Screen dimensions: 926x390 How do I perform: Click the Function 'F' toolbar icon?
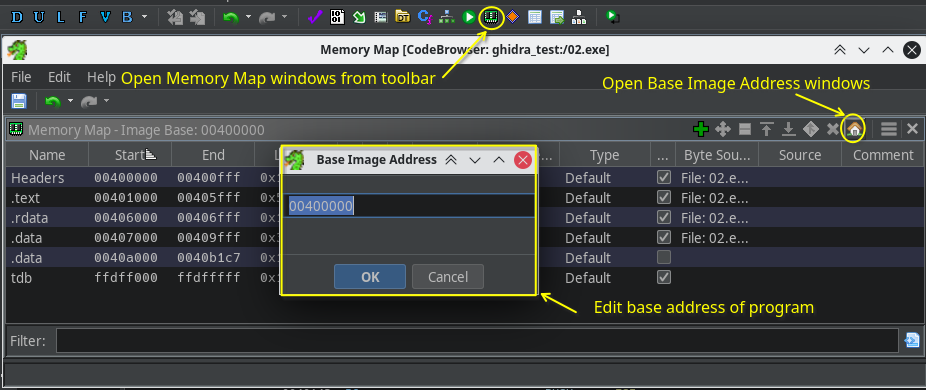pyautogui.click(x=82, y=17)
